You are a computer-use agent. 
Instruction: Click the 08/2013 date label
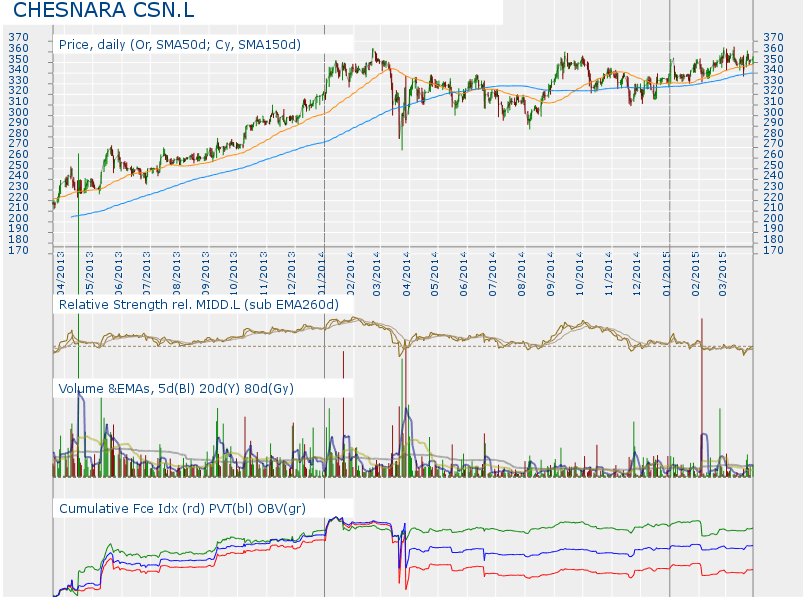(176, 273)
